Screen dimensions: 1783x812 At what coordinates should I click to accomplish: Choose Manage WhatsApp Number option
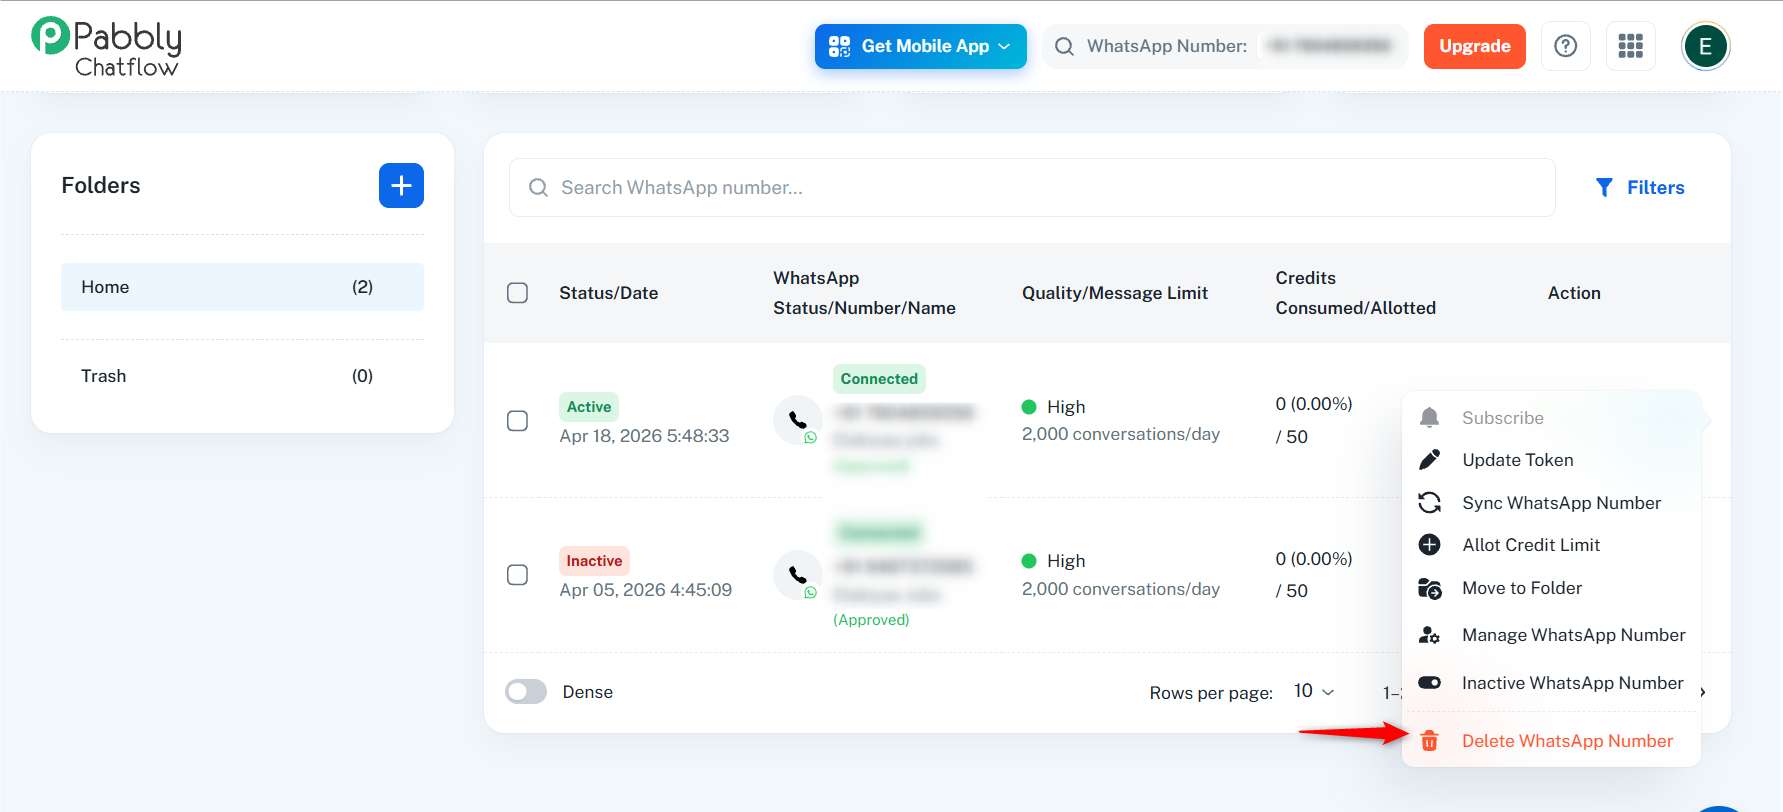point(1552,635)
